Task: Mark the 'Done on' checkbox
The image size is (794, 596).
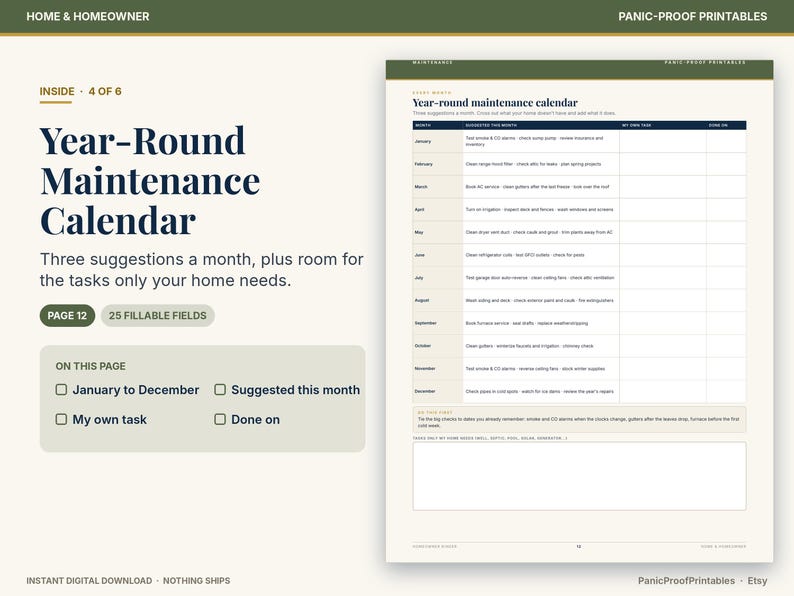Action: 220,419
